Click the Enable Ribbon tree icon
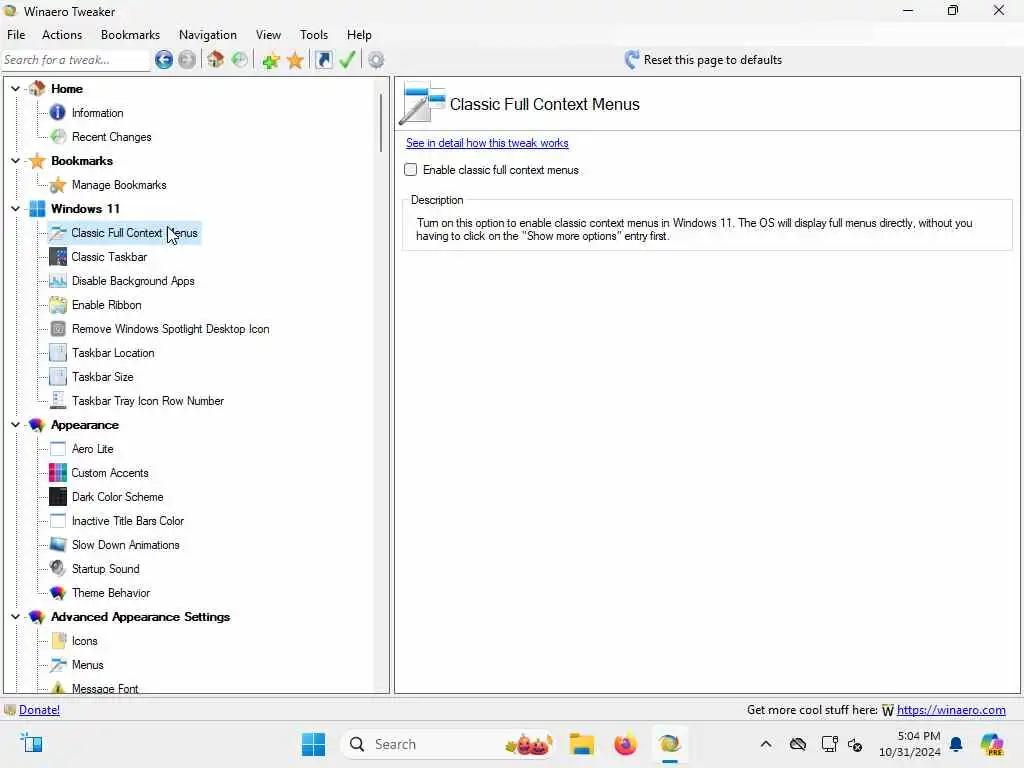 [x=57, y=305]
